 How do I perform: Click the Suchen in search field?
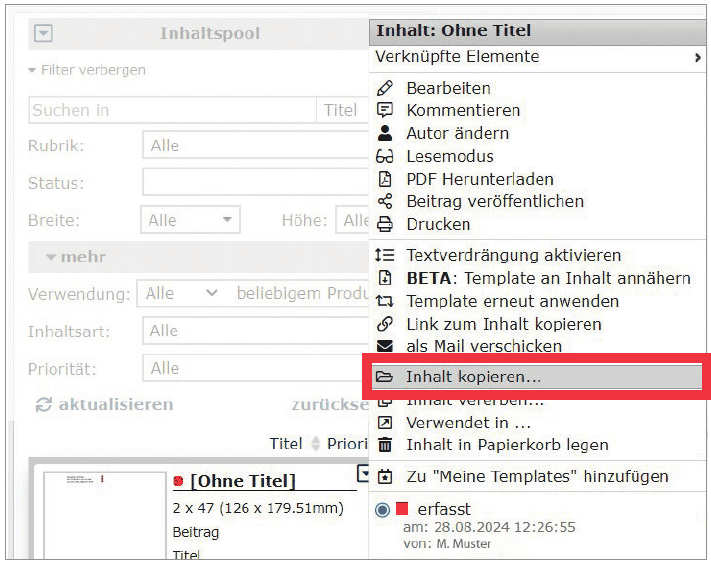tap(173, 110)
